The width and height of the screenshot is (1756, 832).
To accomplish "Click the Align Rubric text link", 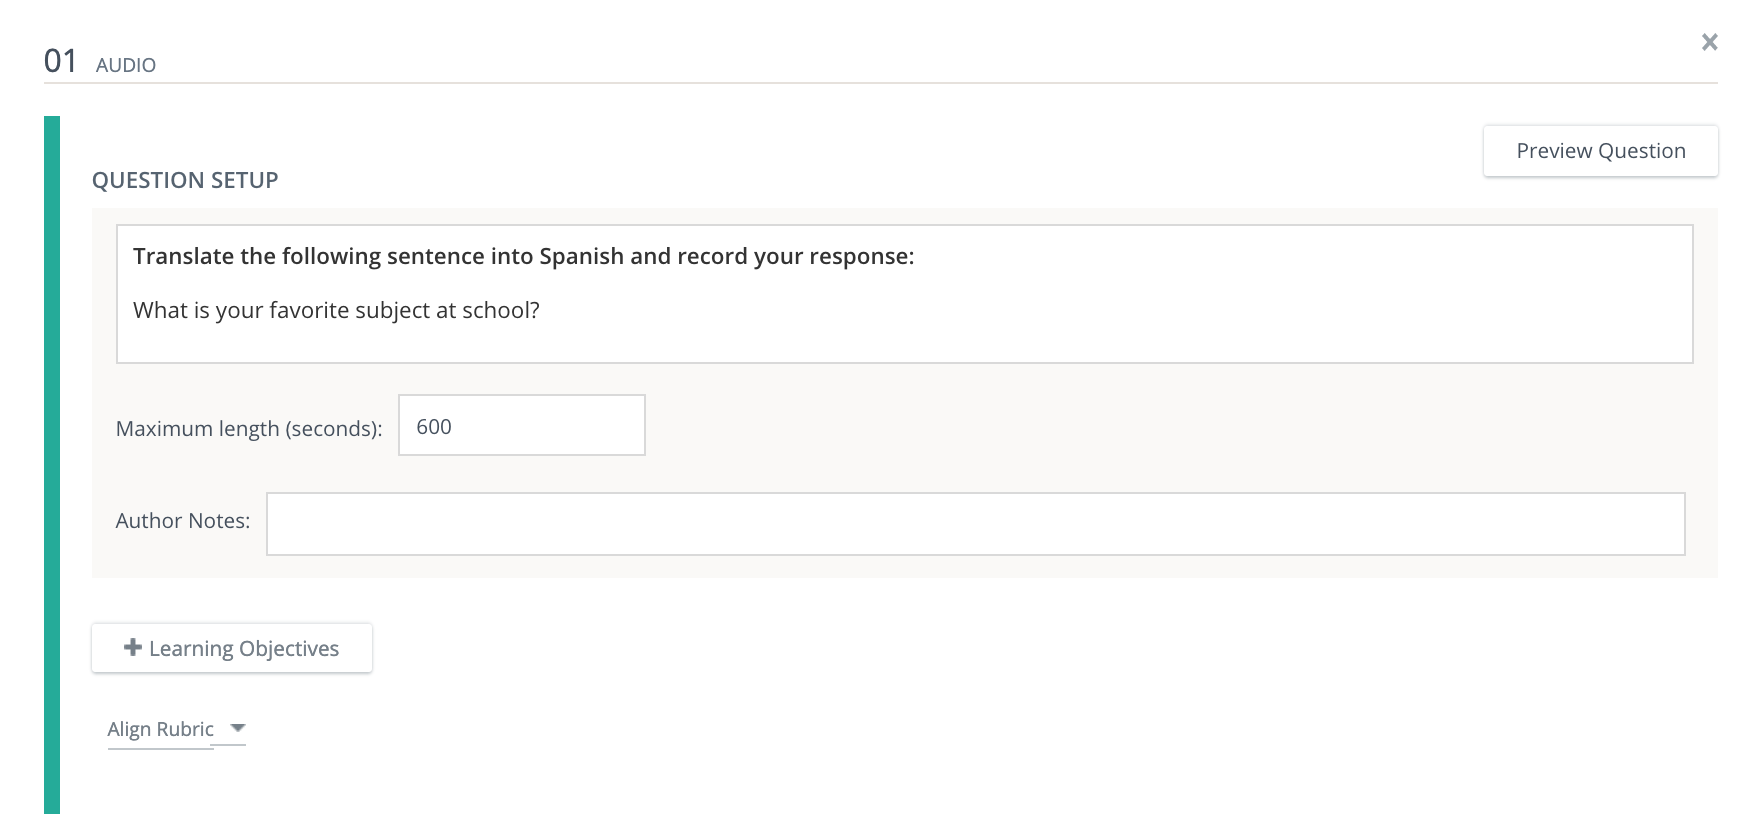I will click(x=160, y=729).
